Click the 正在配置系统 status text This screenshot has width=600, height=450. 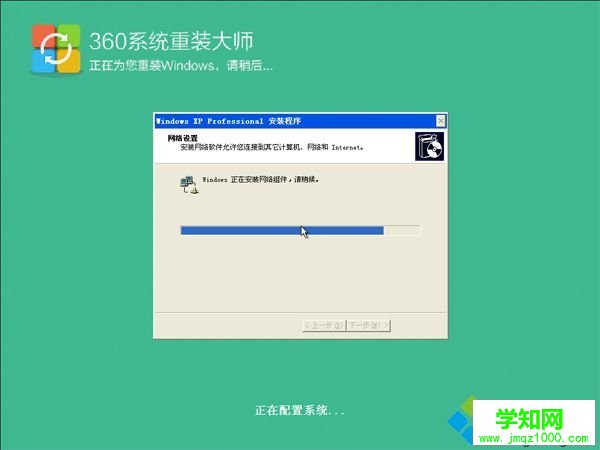point(300,411)
